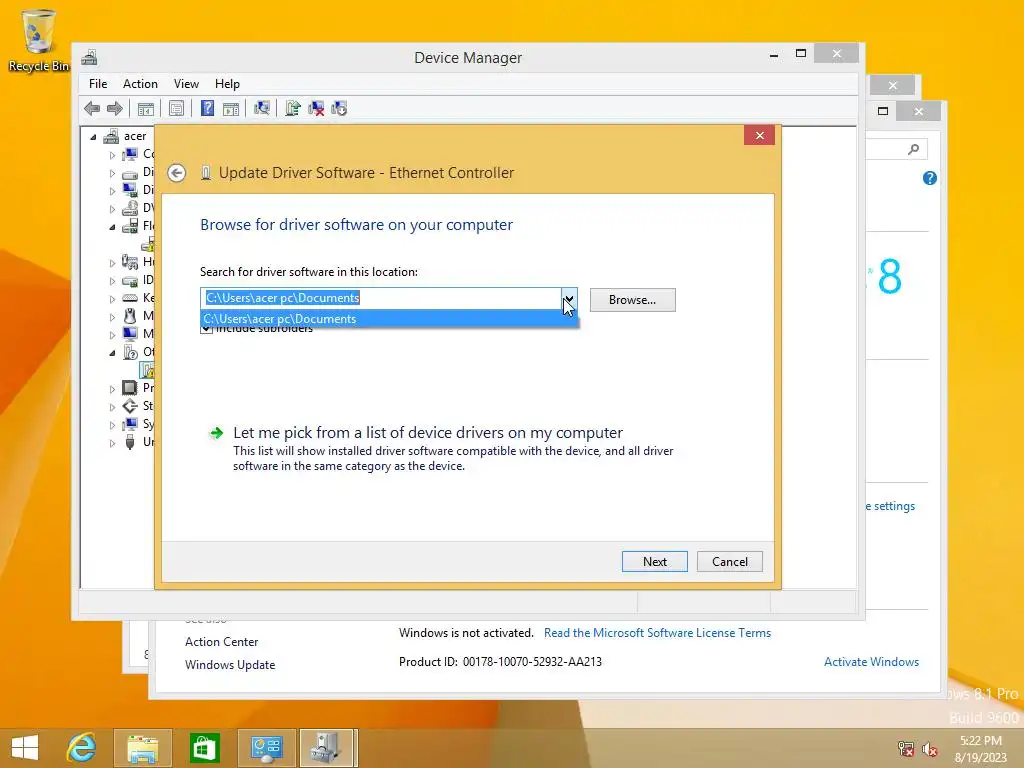Click the Browse... button

tap(632, 300)
